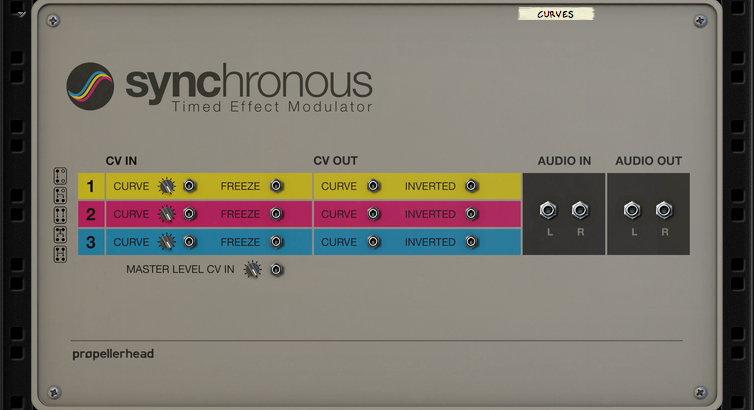Click the row 3 CV OUT Inverted jack
Viewport: 754px width, 410px height.
pyautogui.click(x=471, y=241)
